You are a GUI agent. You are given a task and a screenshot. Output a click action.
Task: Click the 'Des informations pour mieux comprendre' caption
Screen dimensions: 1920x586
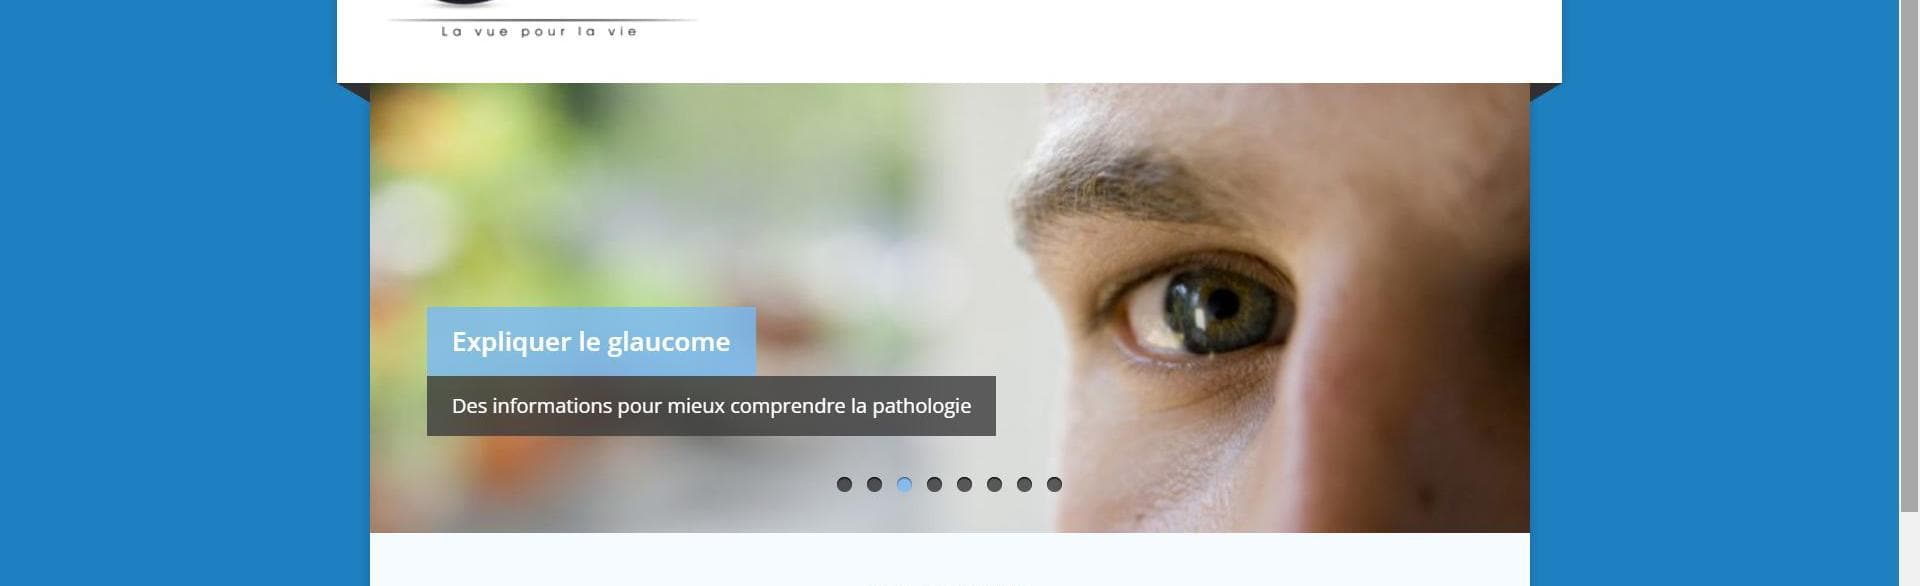pyautogui.click(x=711, y=406)
